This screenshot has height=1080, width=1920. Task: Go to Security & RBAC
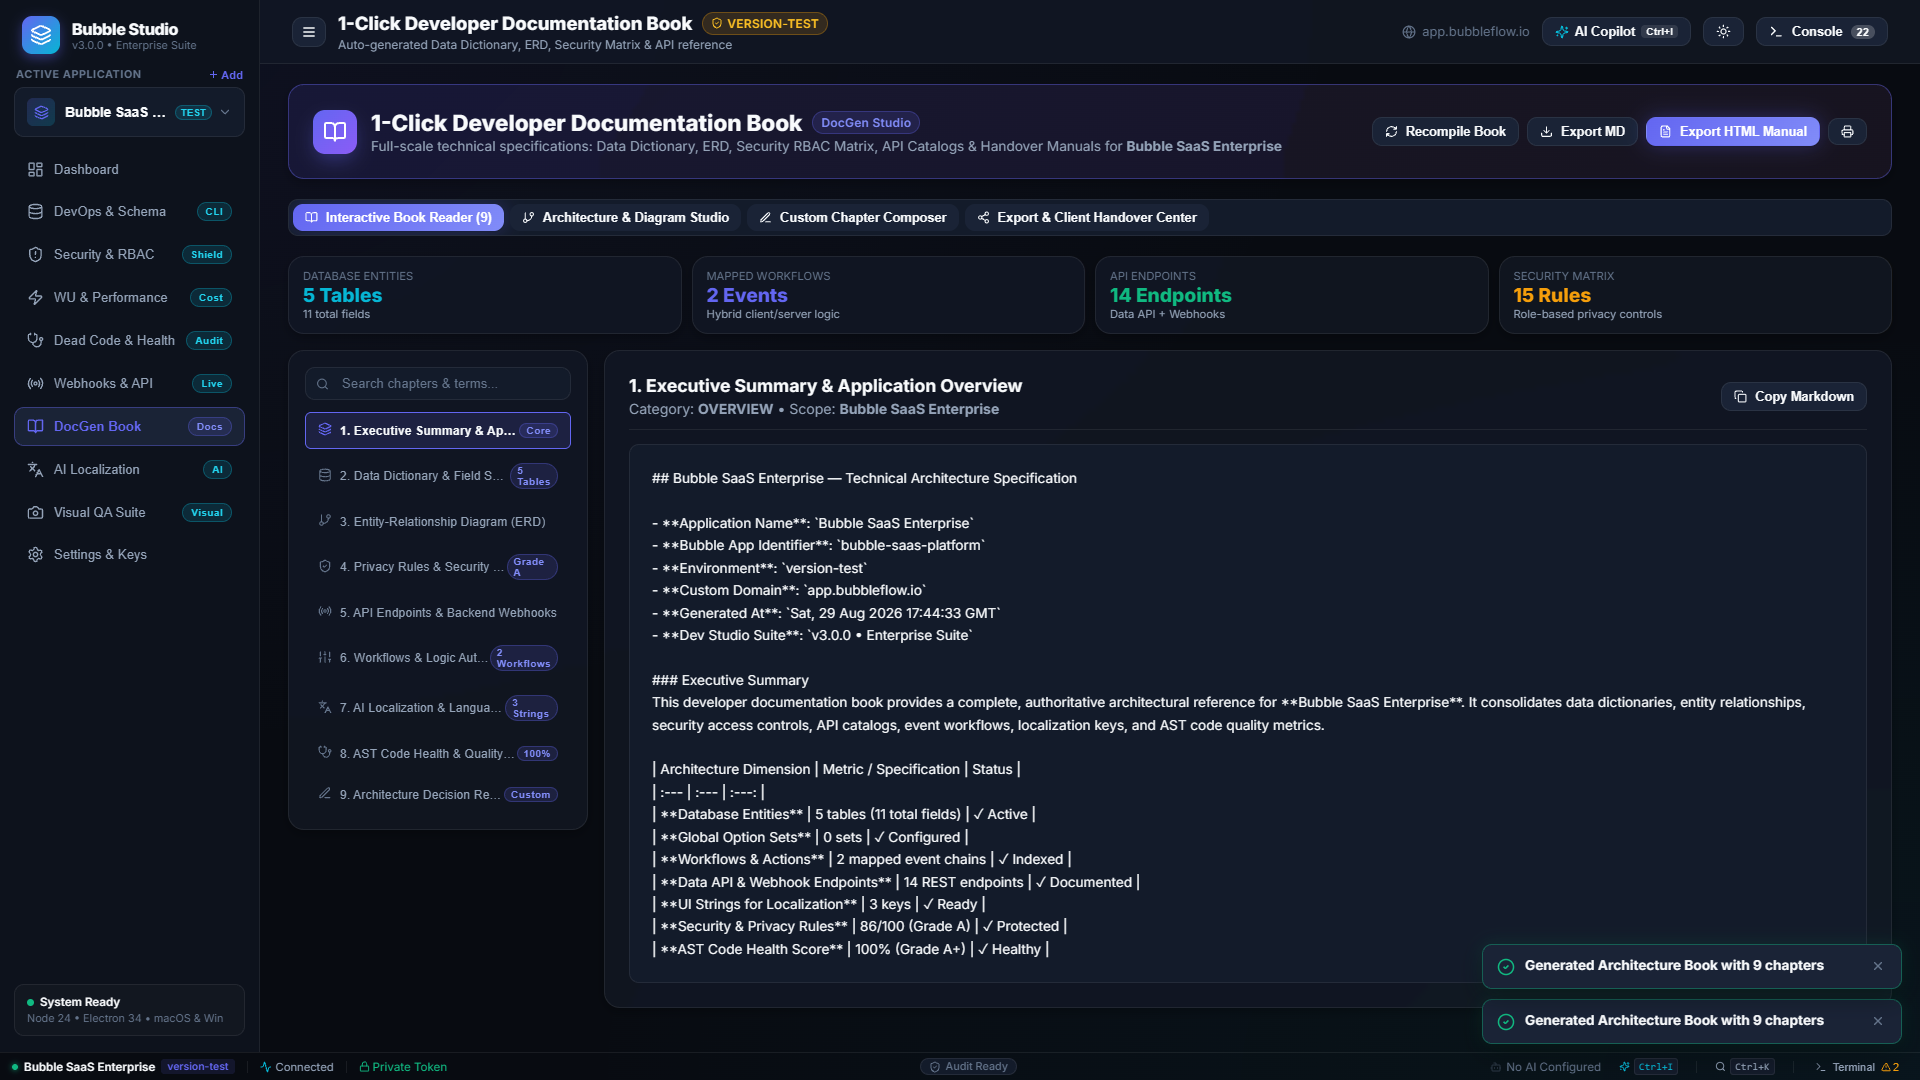coord(129,255)
